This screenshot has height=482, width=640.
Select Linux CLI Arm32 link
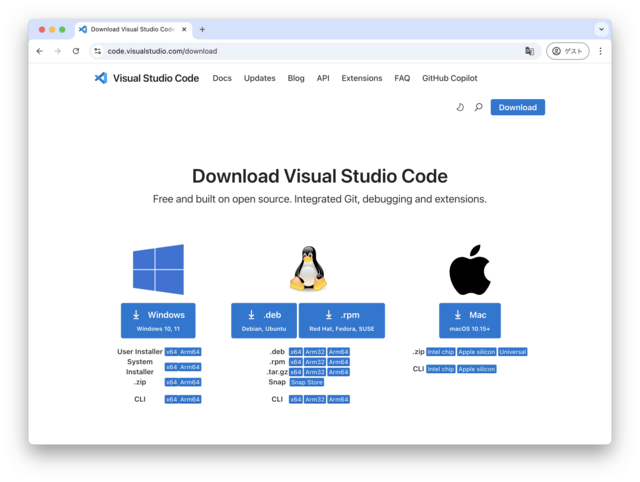click(315, 399)
